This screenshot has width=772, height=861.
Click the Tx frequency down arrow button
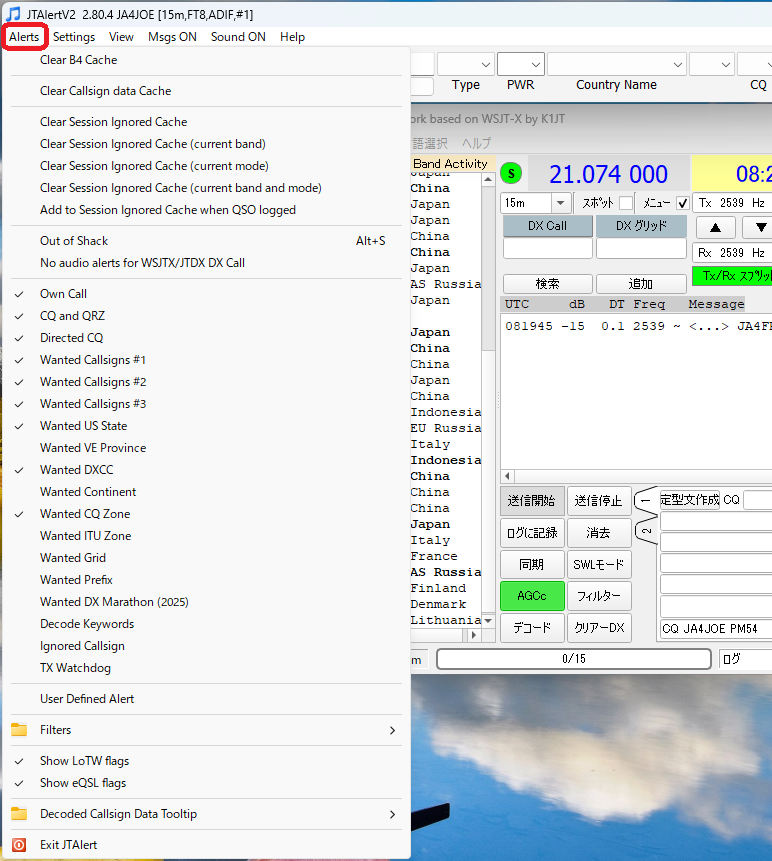(x=760, y=227)
